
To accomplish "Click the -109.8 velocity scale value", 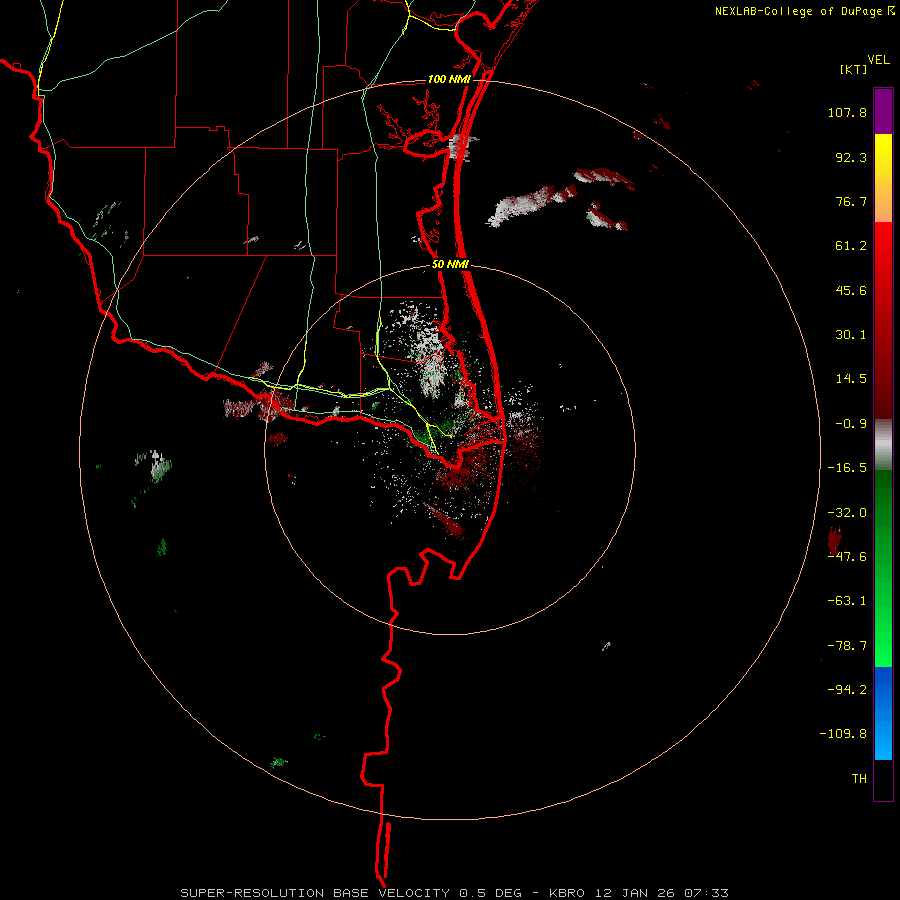I will 843,734.
